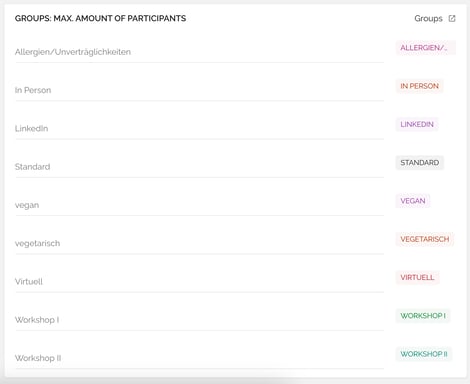Viewport: 470px width, 384px height.
Task: Select the WORKSHOP II group tag
Action: [424, 354]
